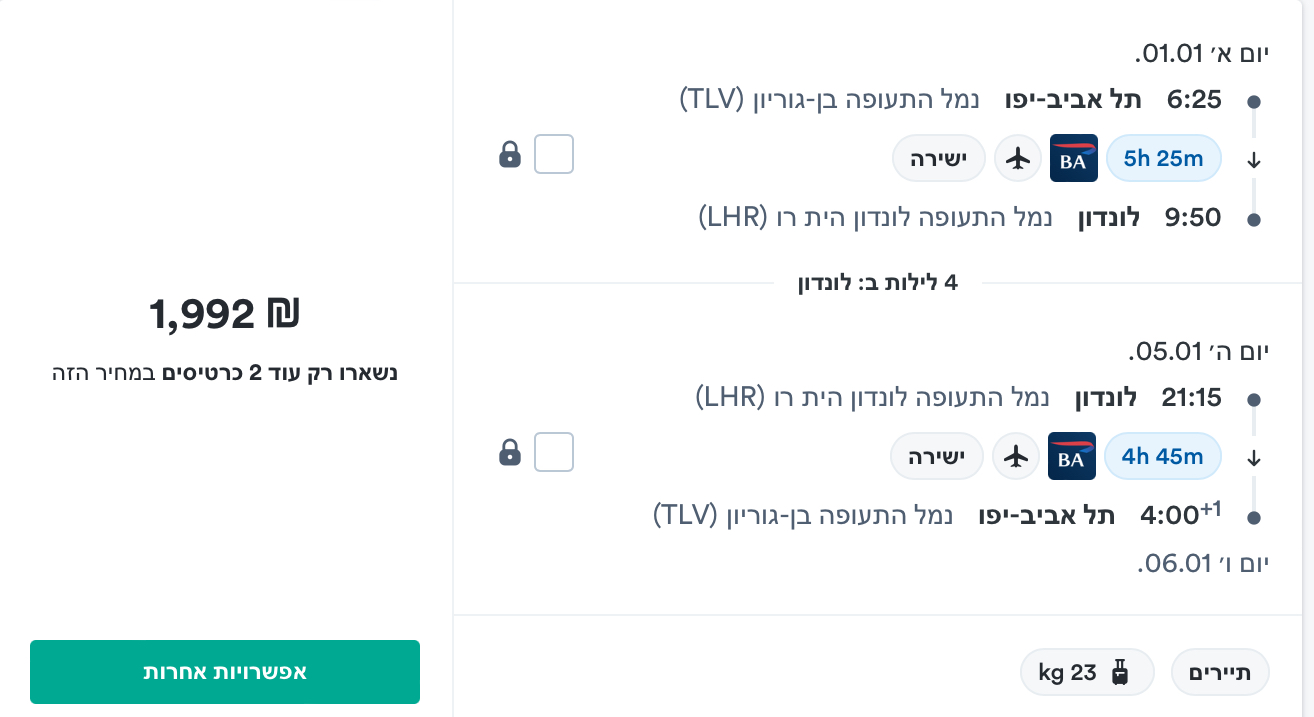The width and height of the screenshot is (1314, 717).
Task: Click the lock icon beside return flight
Action: coord(510,452)
